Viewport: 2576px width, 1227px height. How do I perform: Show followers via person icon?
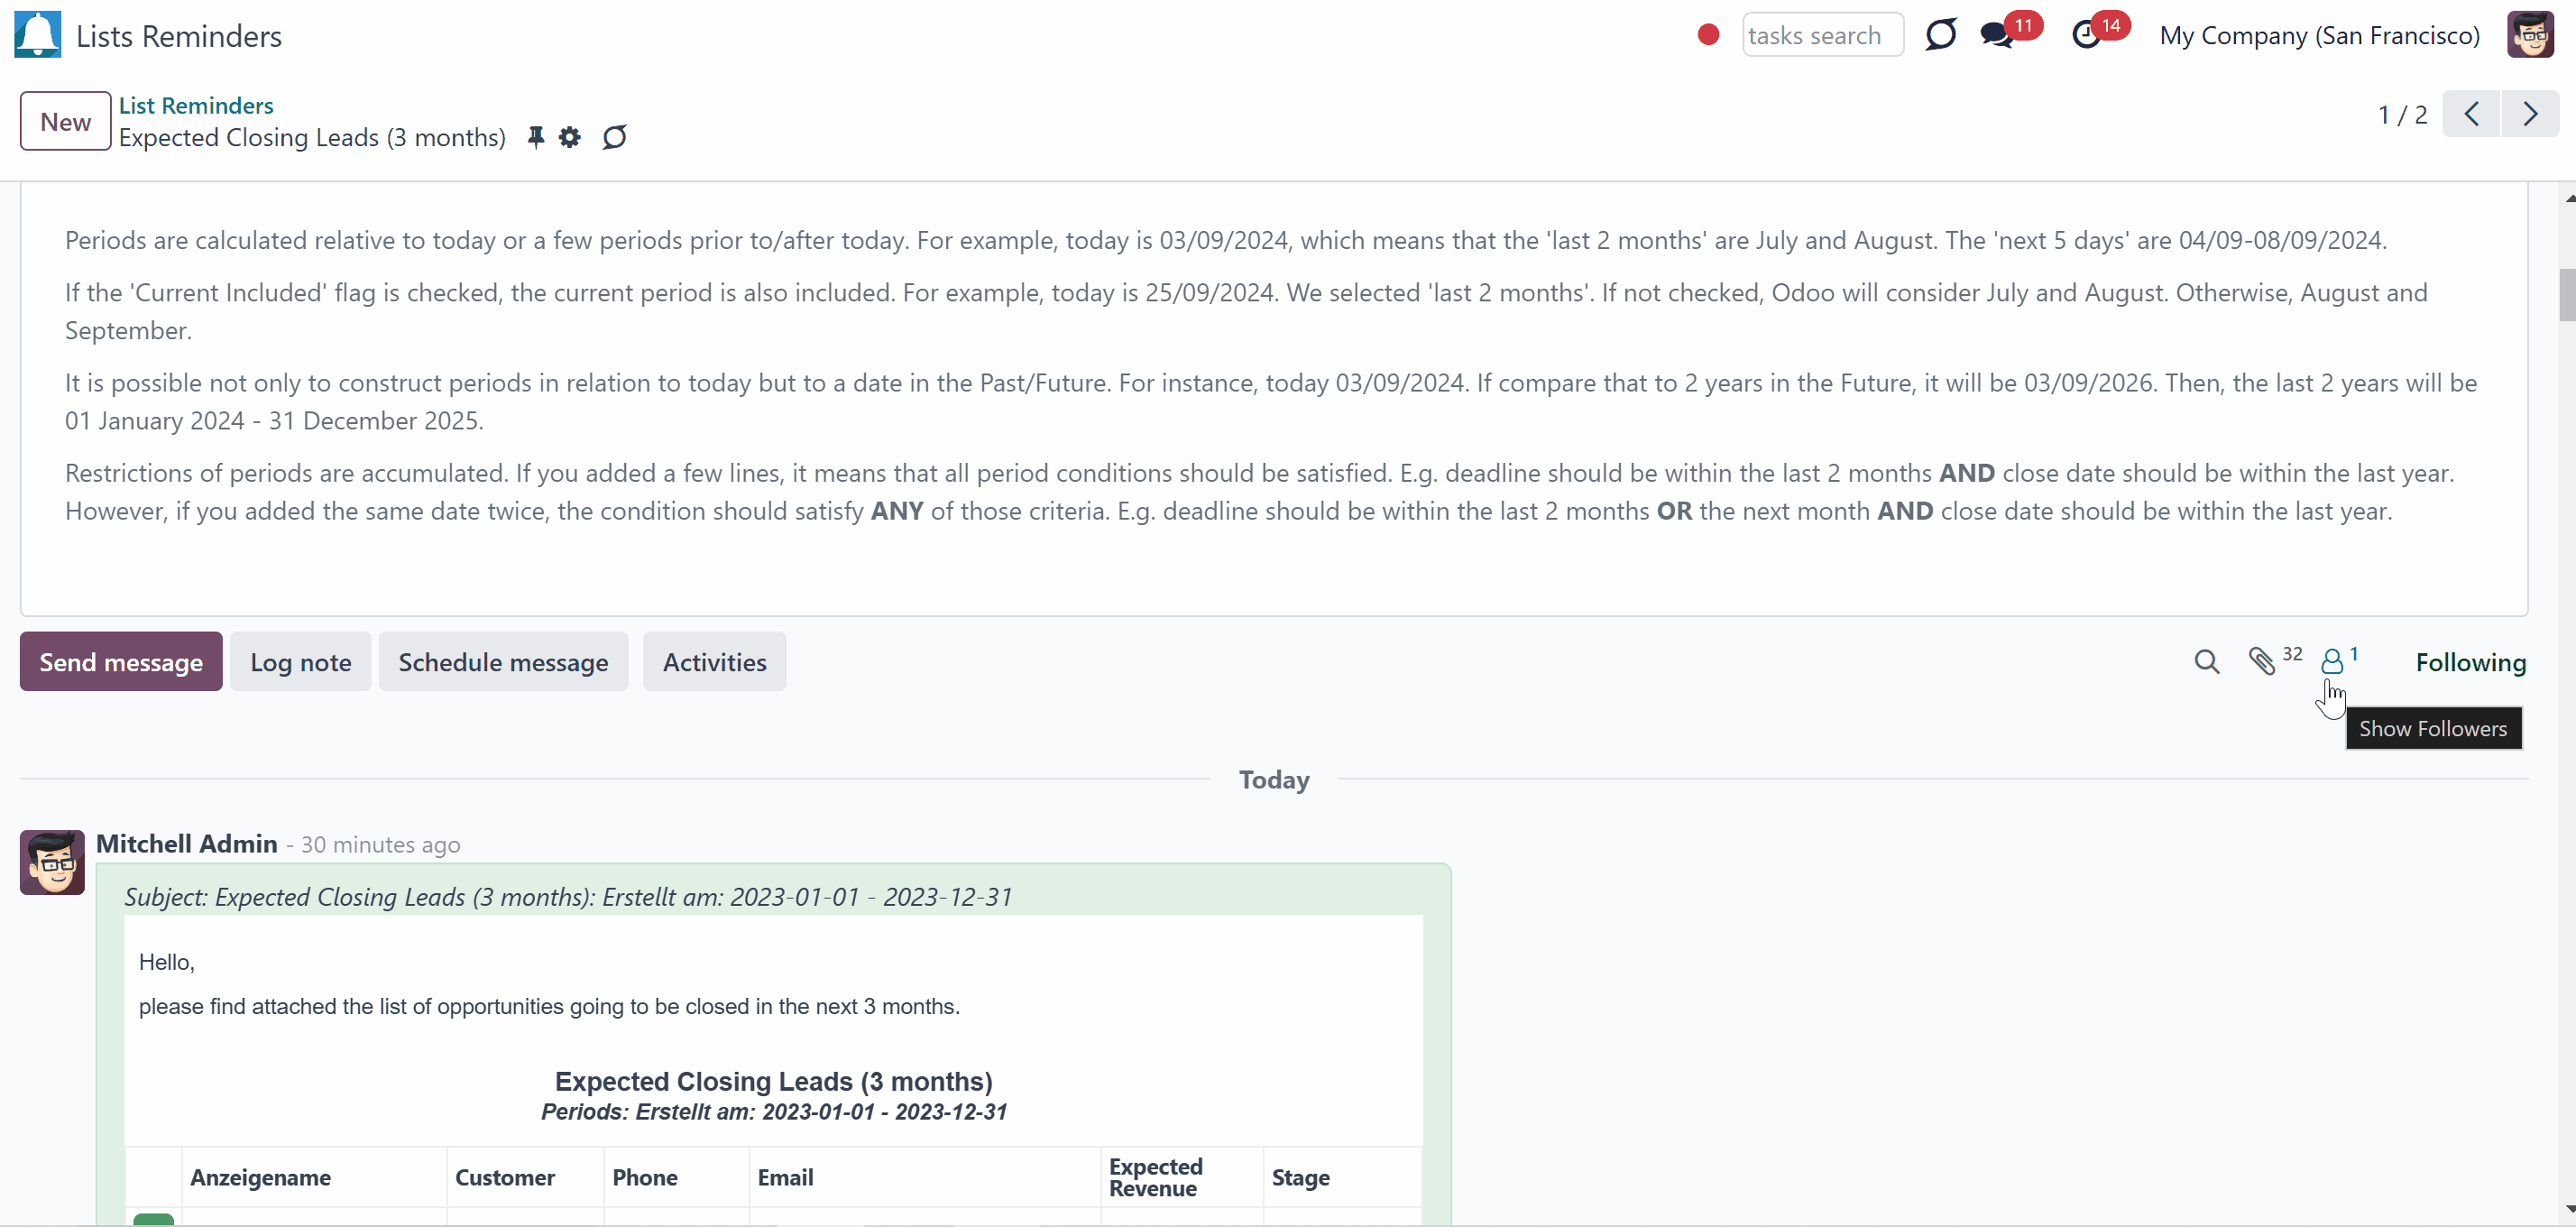coord(2339,660)
